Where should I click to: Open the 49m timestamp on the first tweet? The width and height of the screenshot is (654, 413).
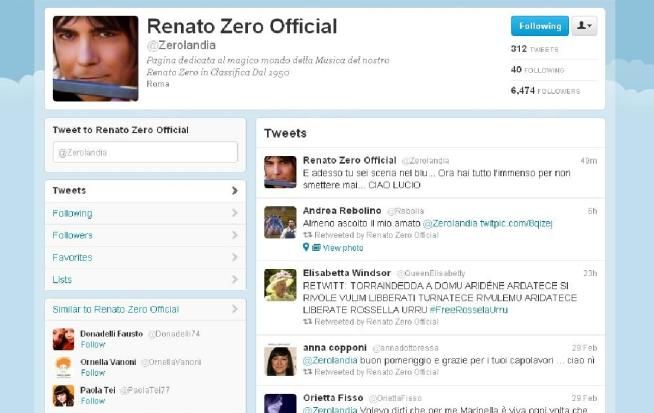tap(589, 161)
